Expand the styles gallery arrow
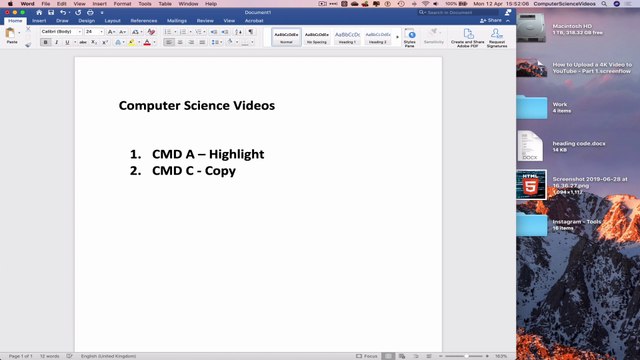This screenshot has height=360, width=640. tap(398, 37)
